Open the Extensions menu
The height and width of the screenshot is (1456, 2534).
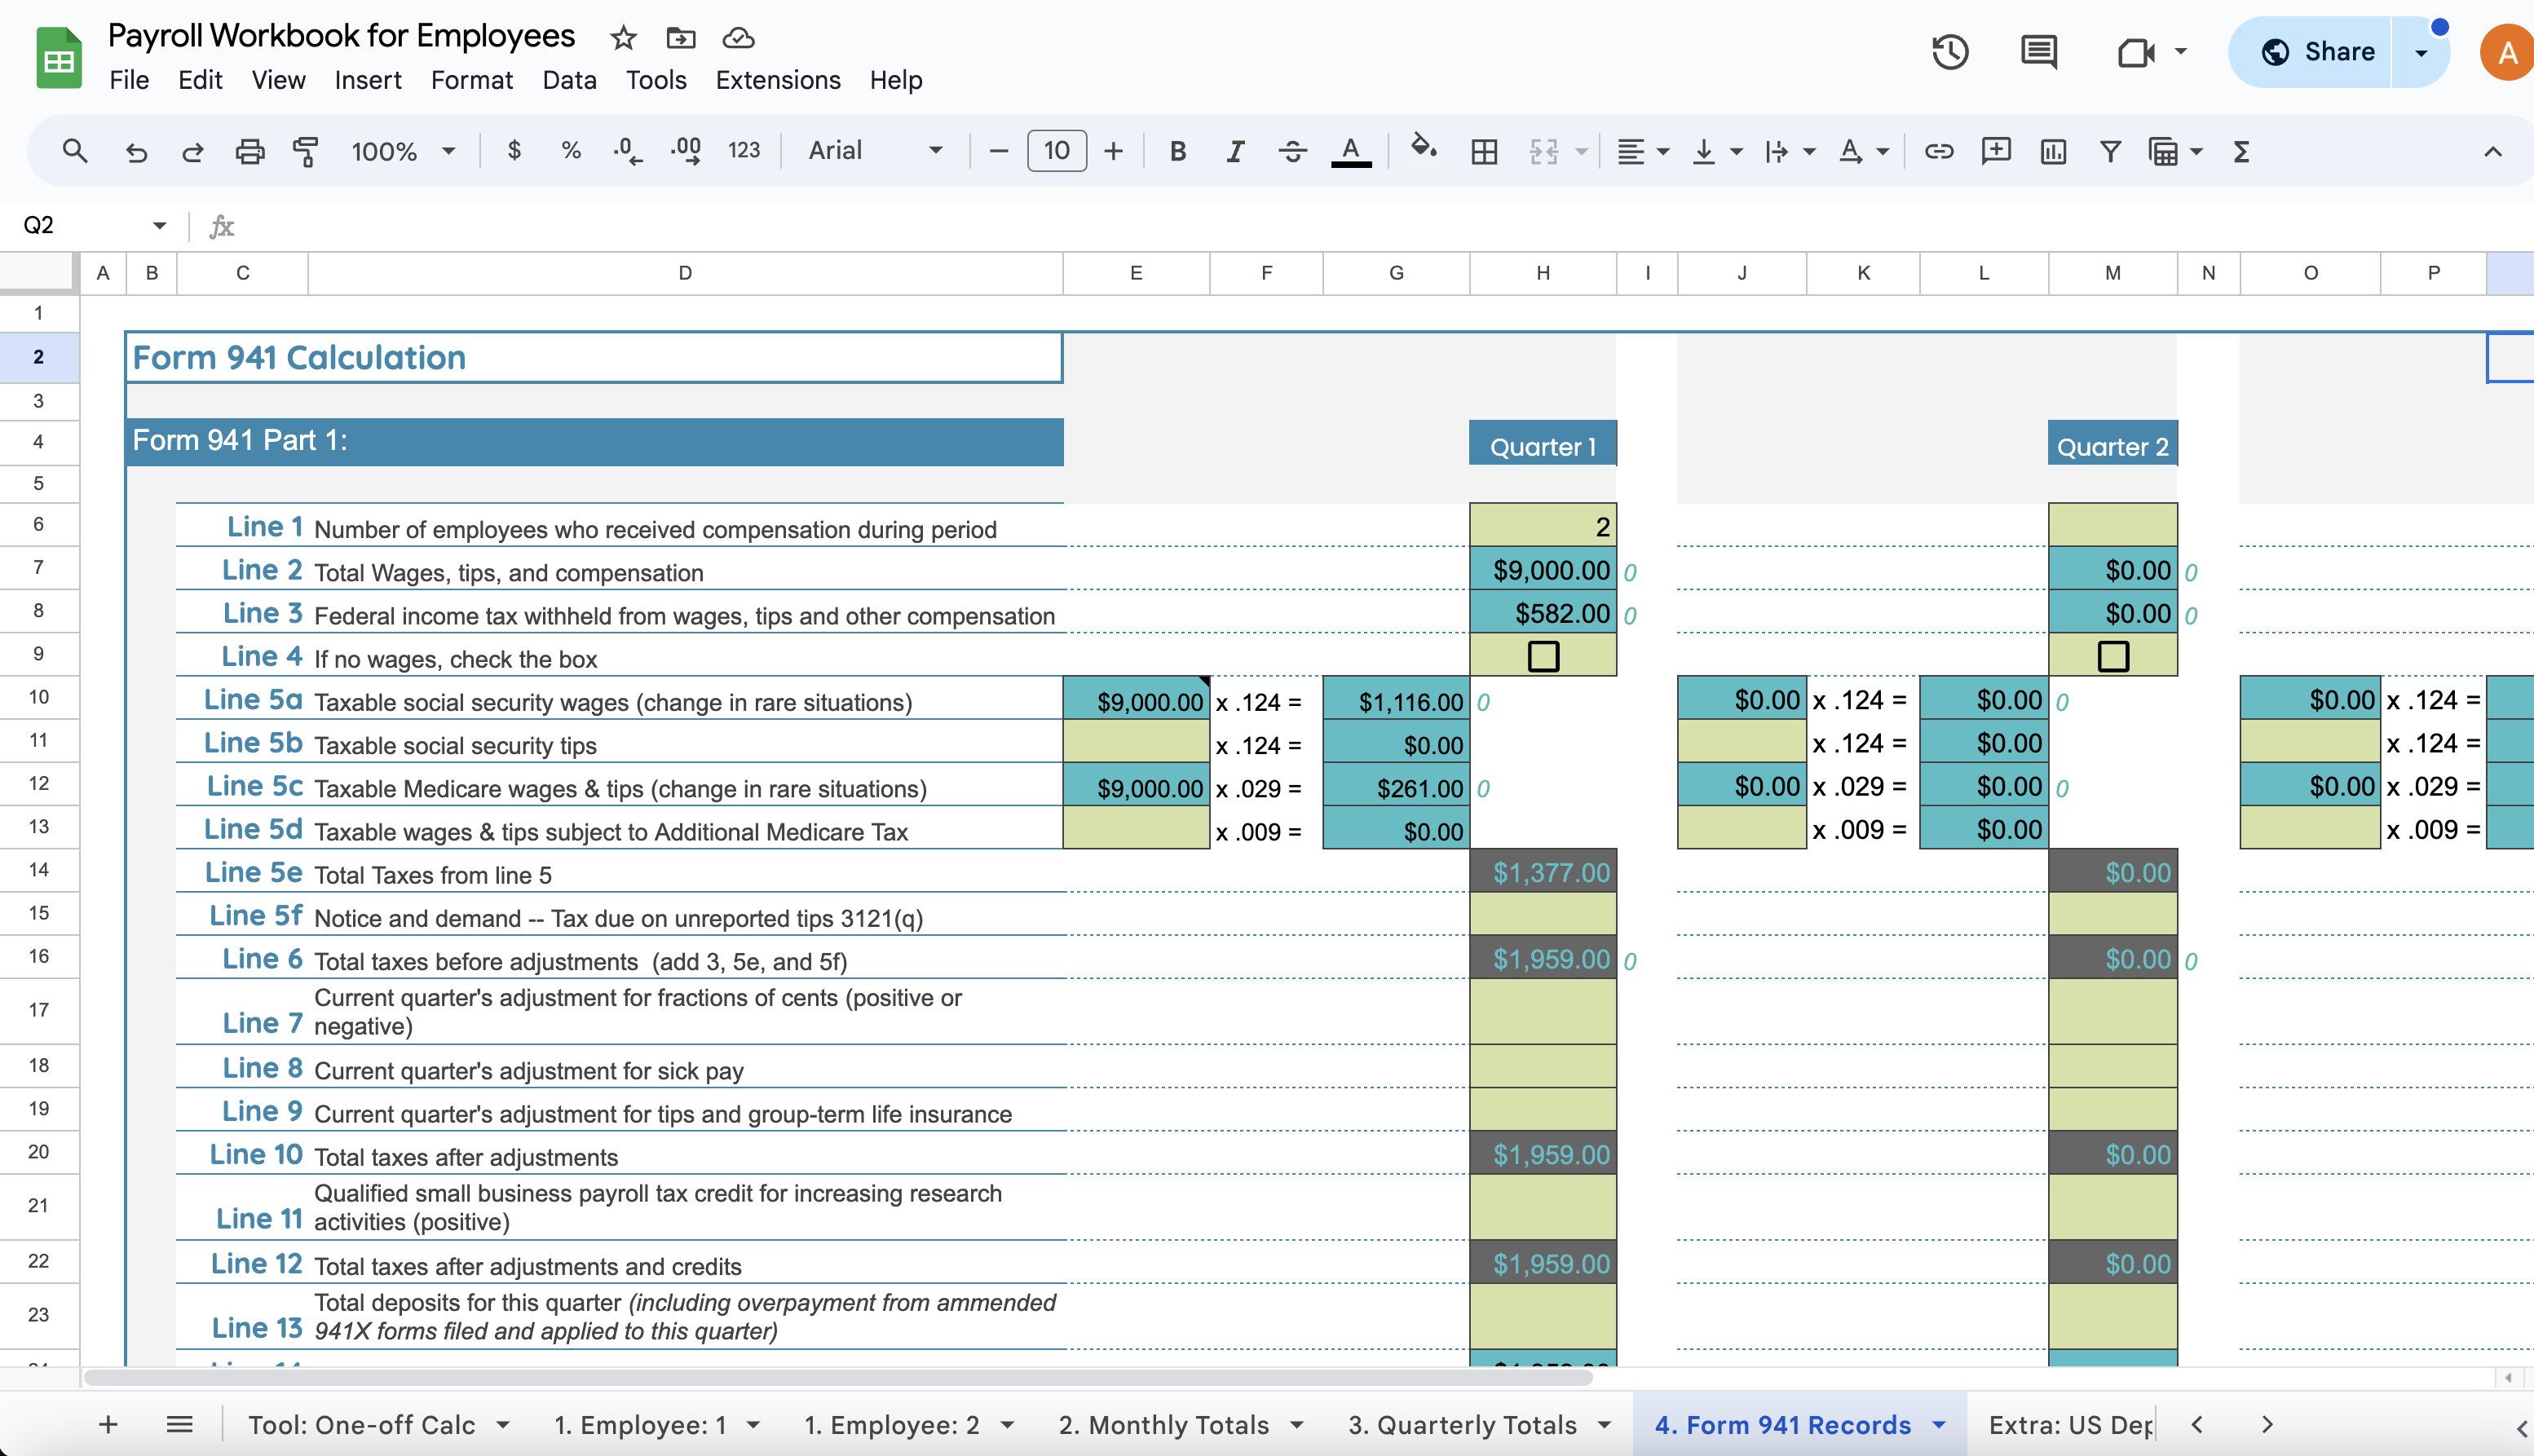tap(777, 80)
